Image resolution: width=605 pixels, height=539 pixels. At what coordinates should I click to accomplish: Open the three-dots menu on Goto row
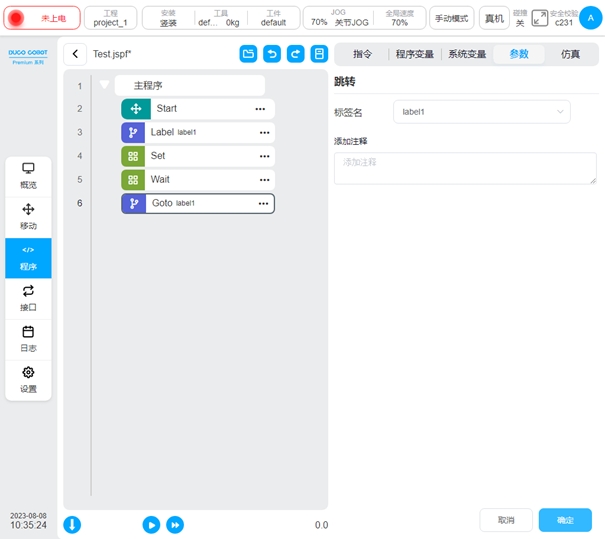[264, 203]
